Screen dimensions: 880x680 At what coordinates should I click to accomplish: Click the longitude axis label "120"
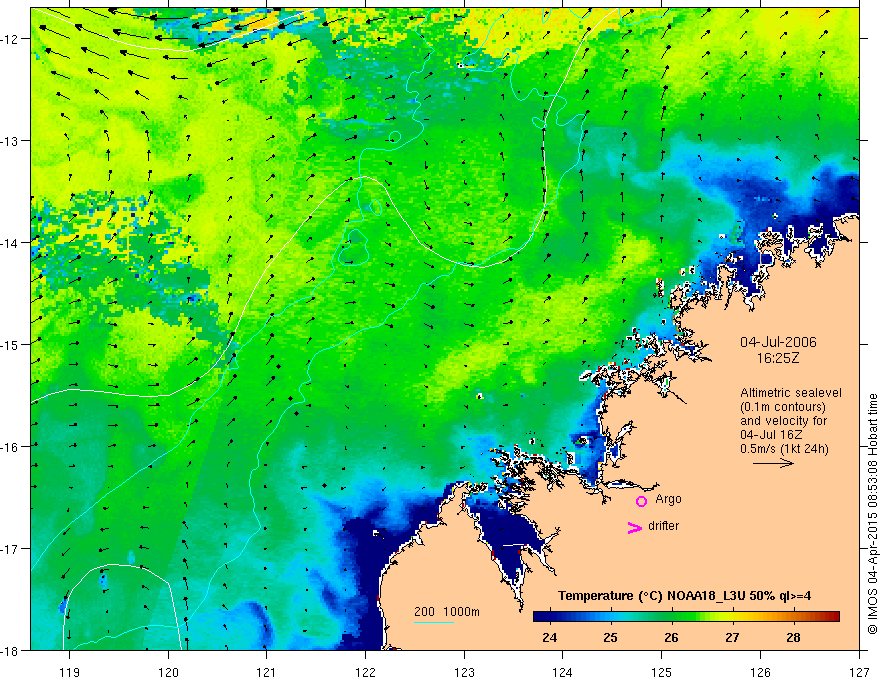pos(168,672)
